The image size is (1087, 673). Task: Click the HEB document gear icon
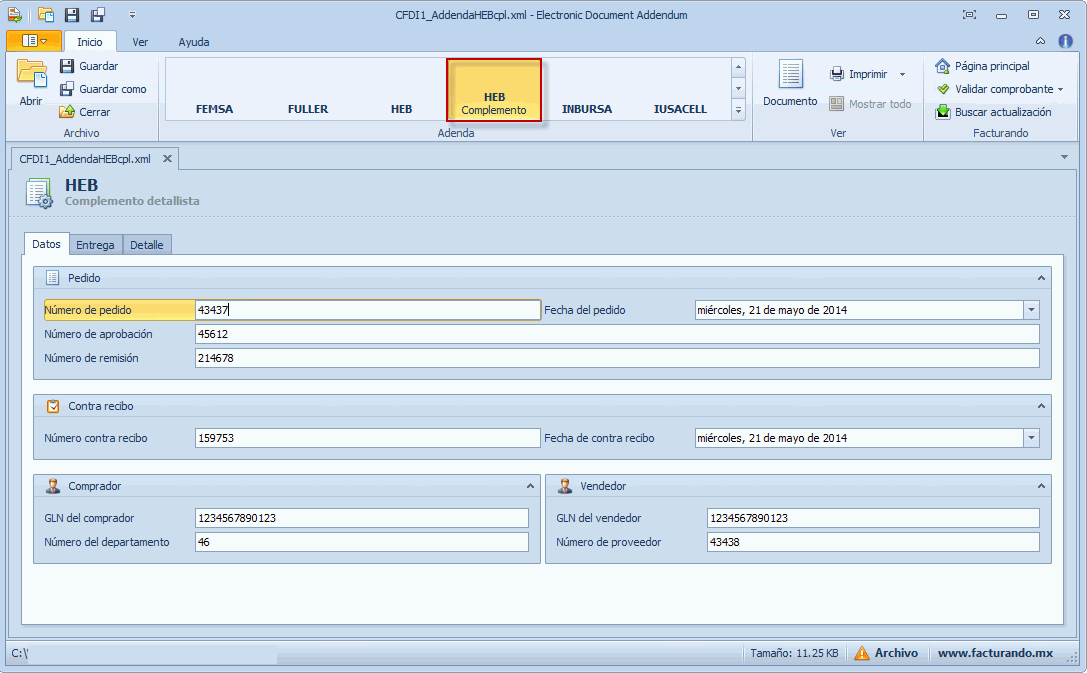(39, 193)
